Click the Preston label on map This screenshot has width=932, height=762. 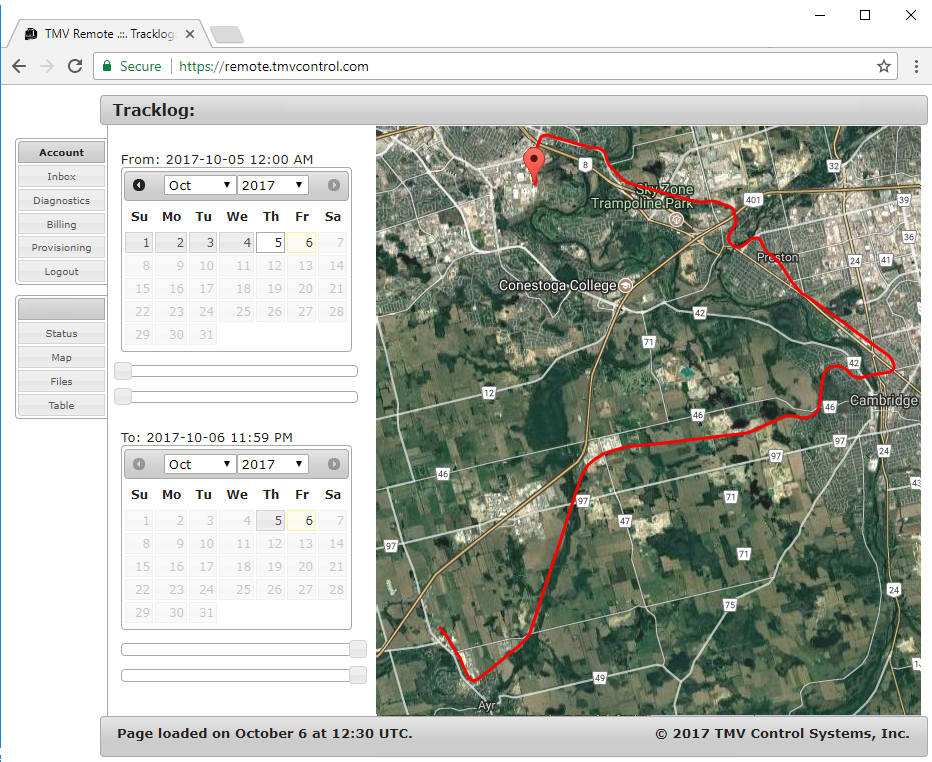point(777,257)
